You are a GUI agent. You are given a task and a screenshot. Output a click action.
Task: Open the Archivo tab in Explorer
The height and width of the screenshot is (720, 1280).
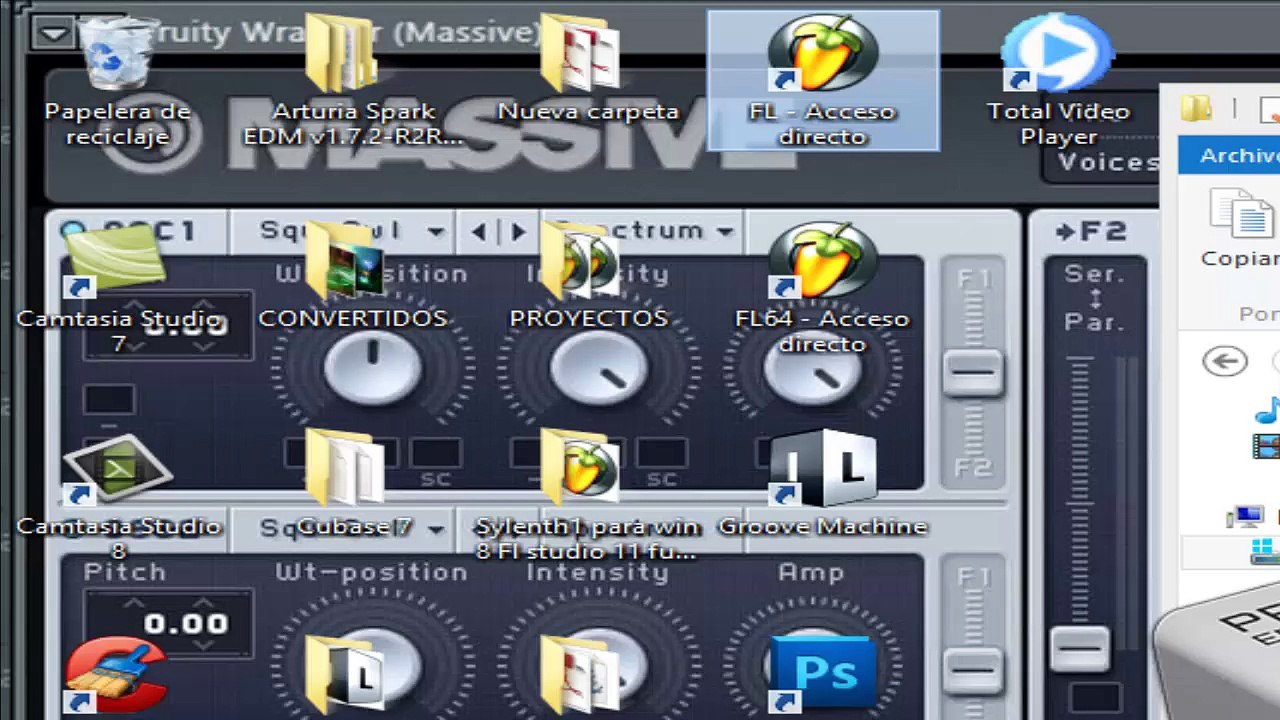[1238, 155]
